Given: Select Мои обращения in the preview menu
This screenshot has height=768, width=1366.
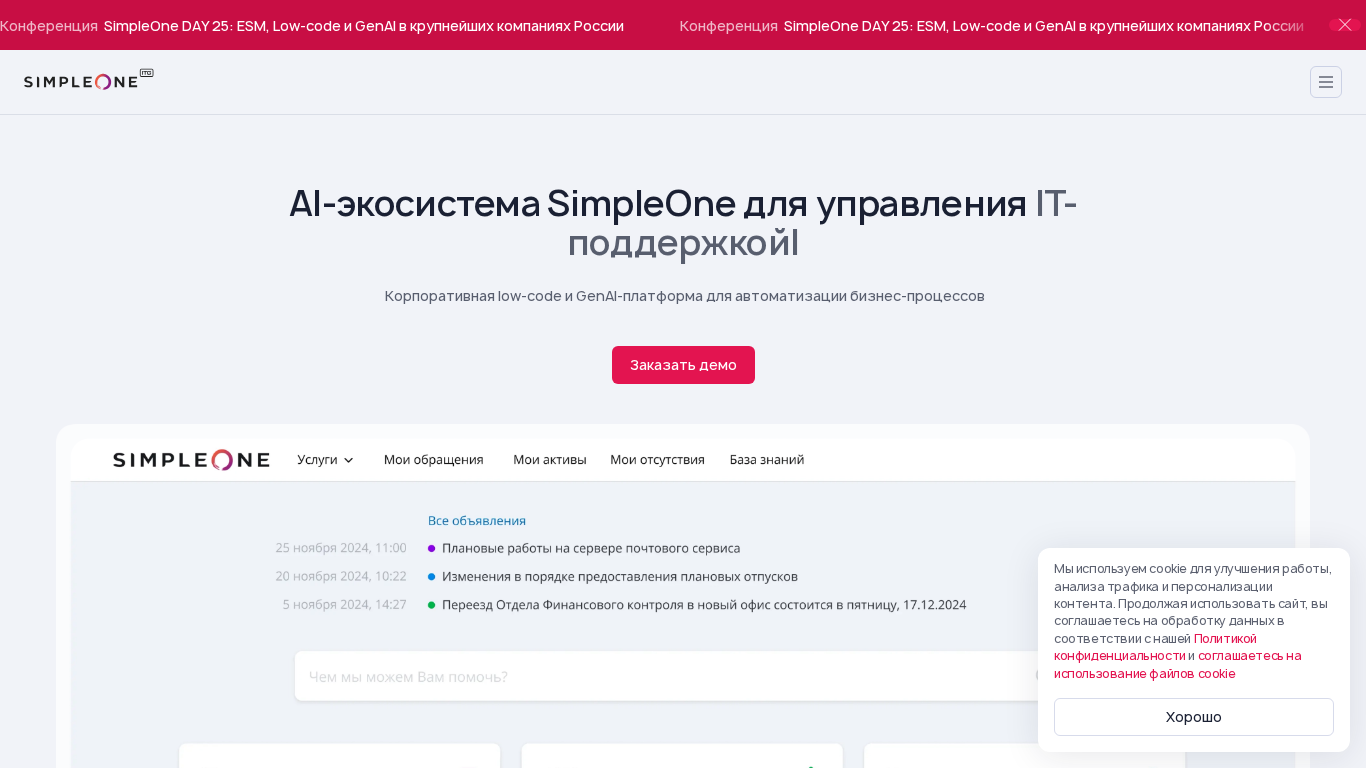Looking at the screenshot, I should [x=434, y=460].
